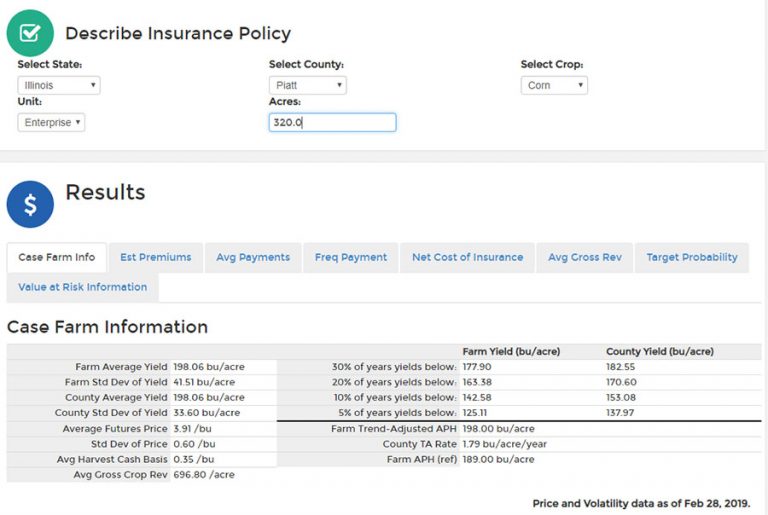Click the Farm Trend-Adjusted APH value 198.00 bu/acre

pos(499,429)
